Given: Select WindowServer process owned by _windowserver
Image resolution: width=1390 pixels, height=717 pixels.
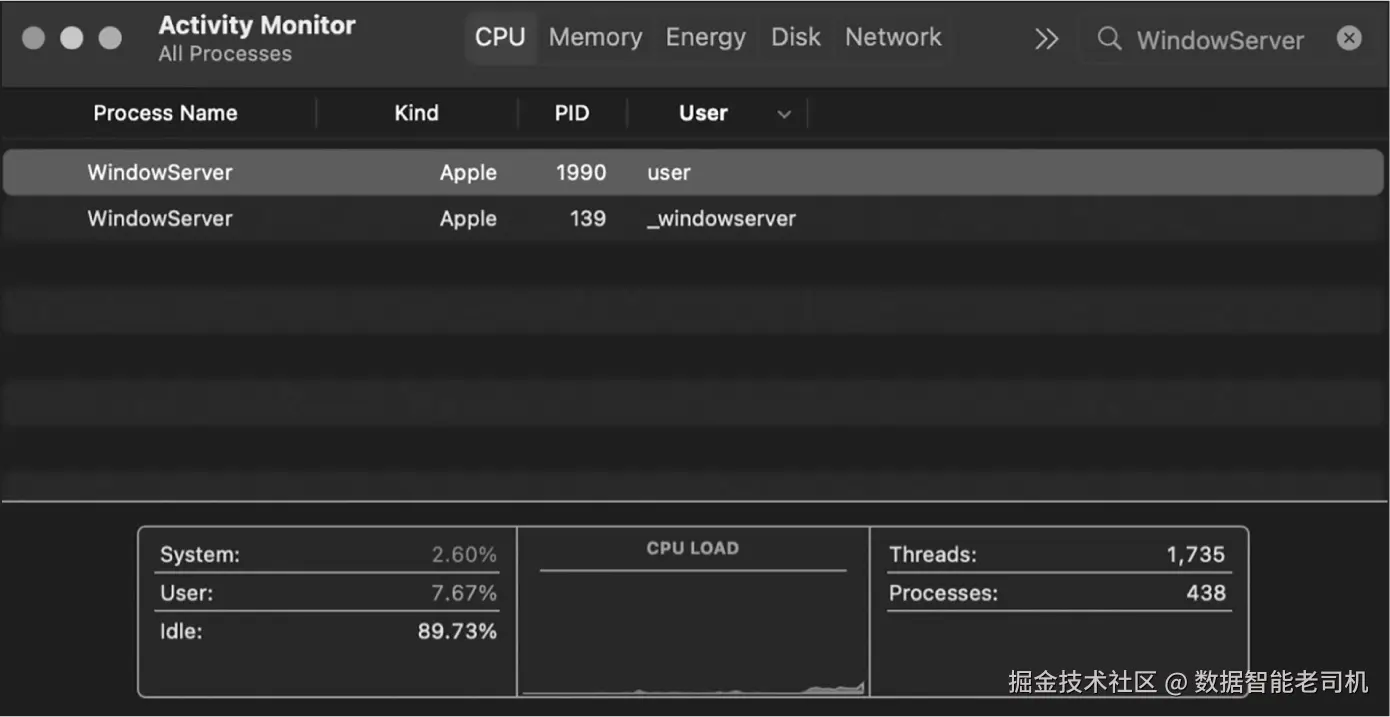Looking at the screenshot, I should pyautogui.click(x=160, y=219).
